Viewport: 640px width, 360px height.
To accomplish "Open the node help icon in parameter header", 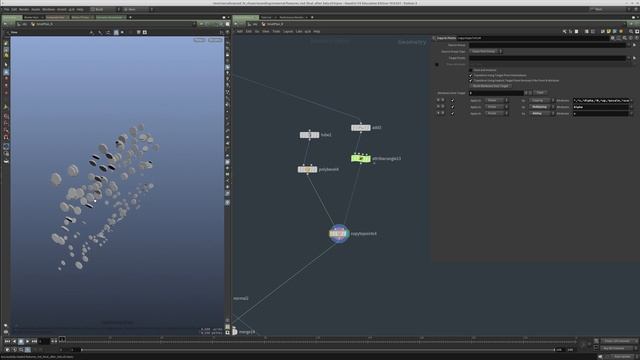I will coord(636,38).
